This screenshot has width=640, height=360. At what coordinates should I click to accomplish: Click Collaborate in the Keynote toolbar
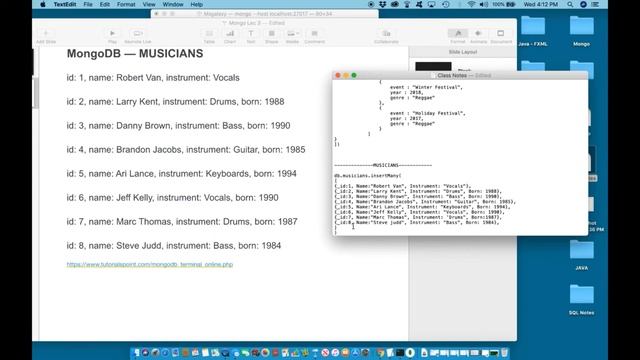[x=386, y=36]
